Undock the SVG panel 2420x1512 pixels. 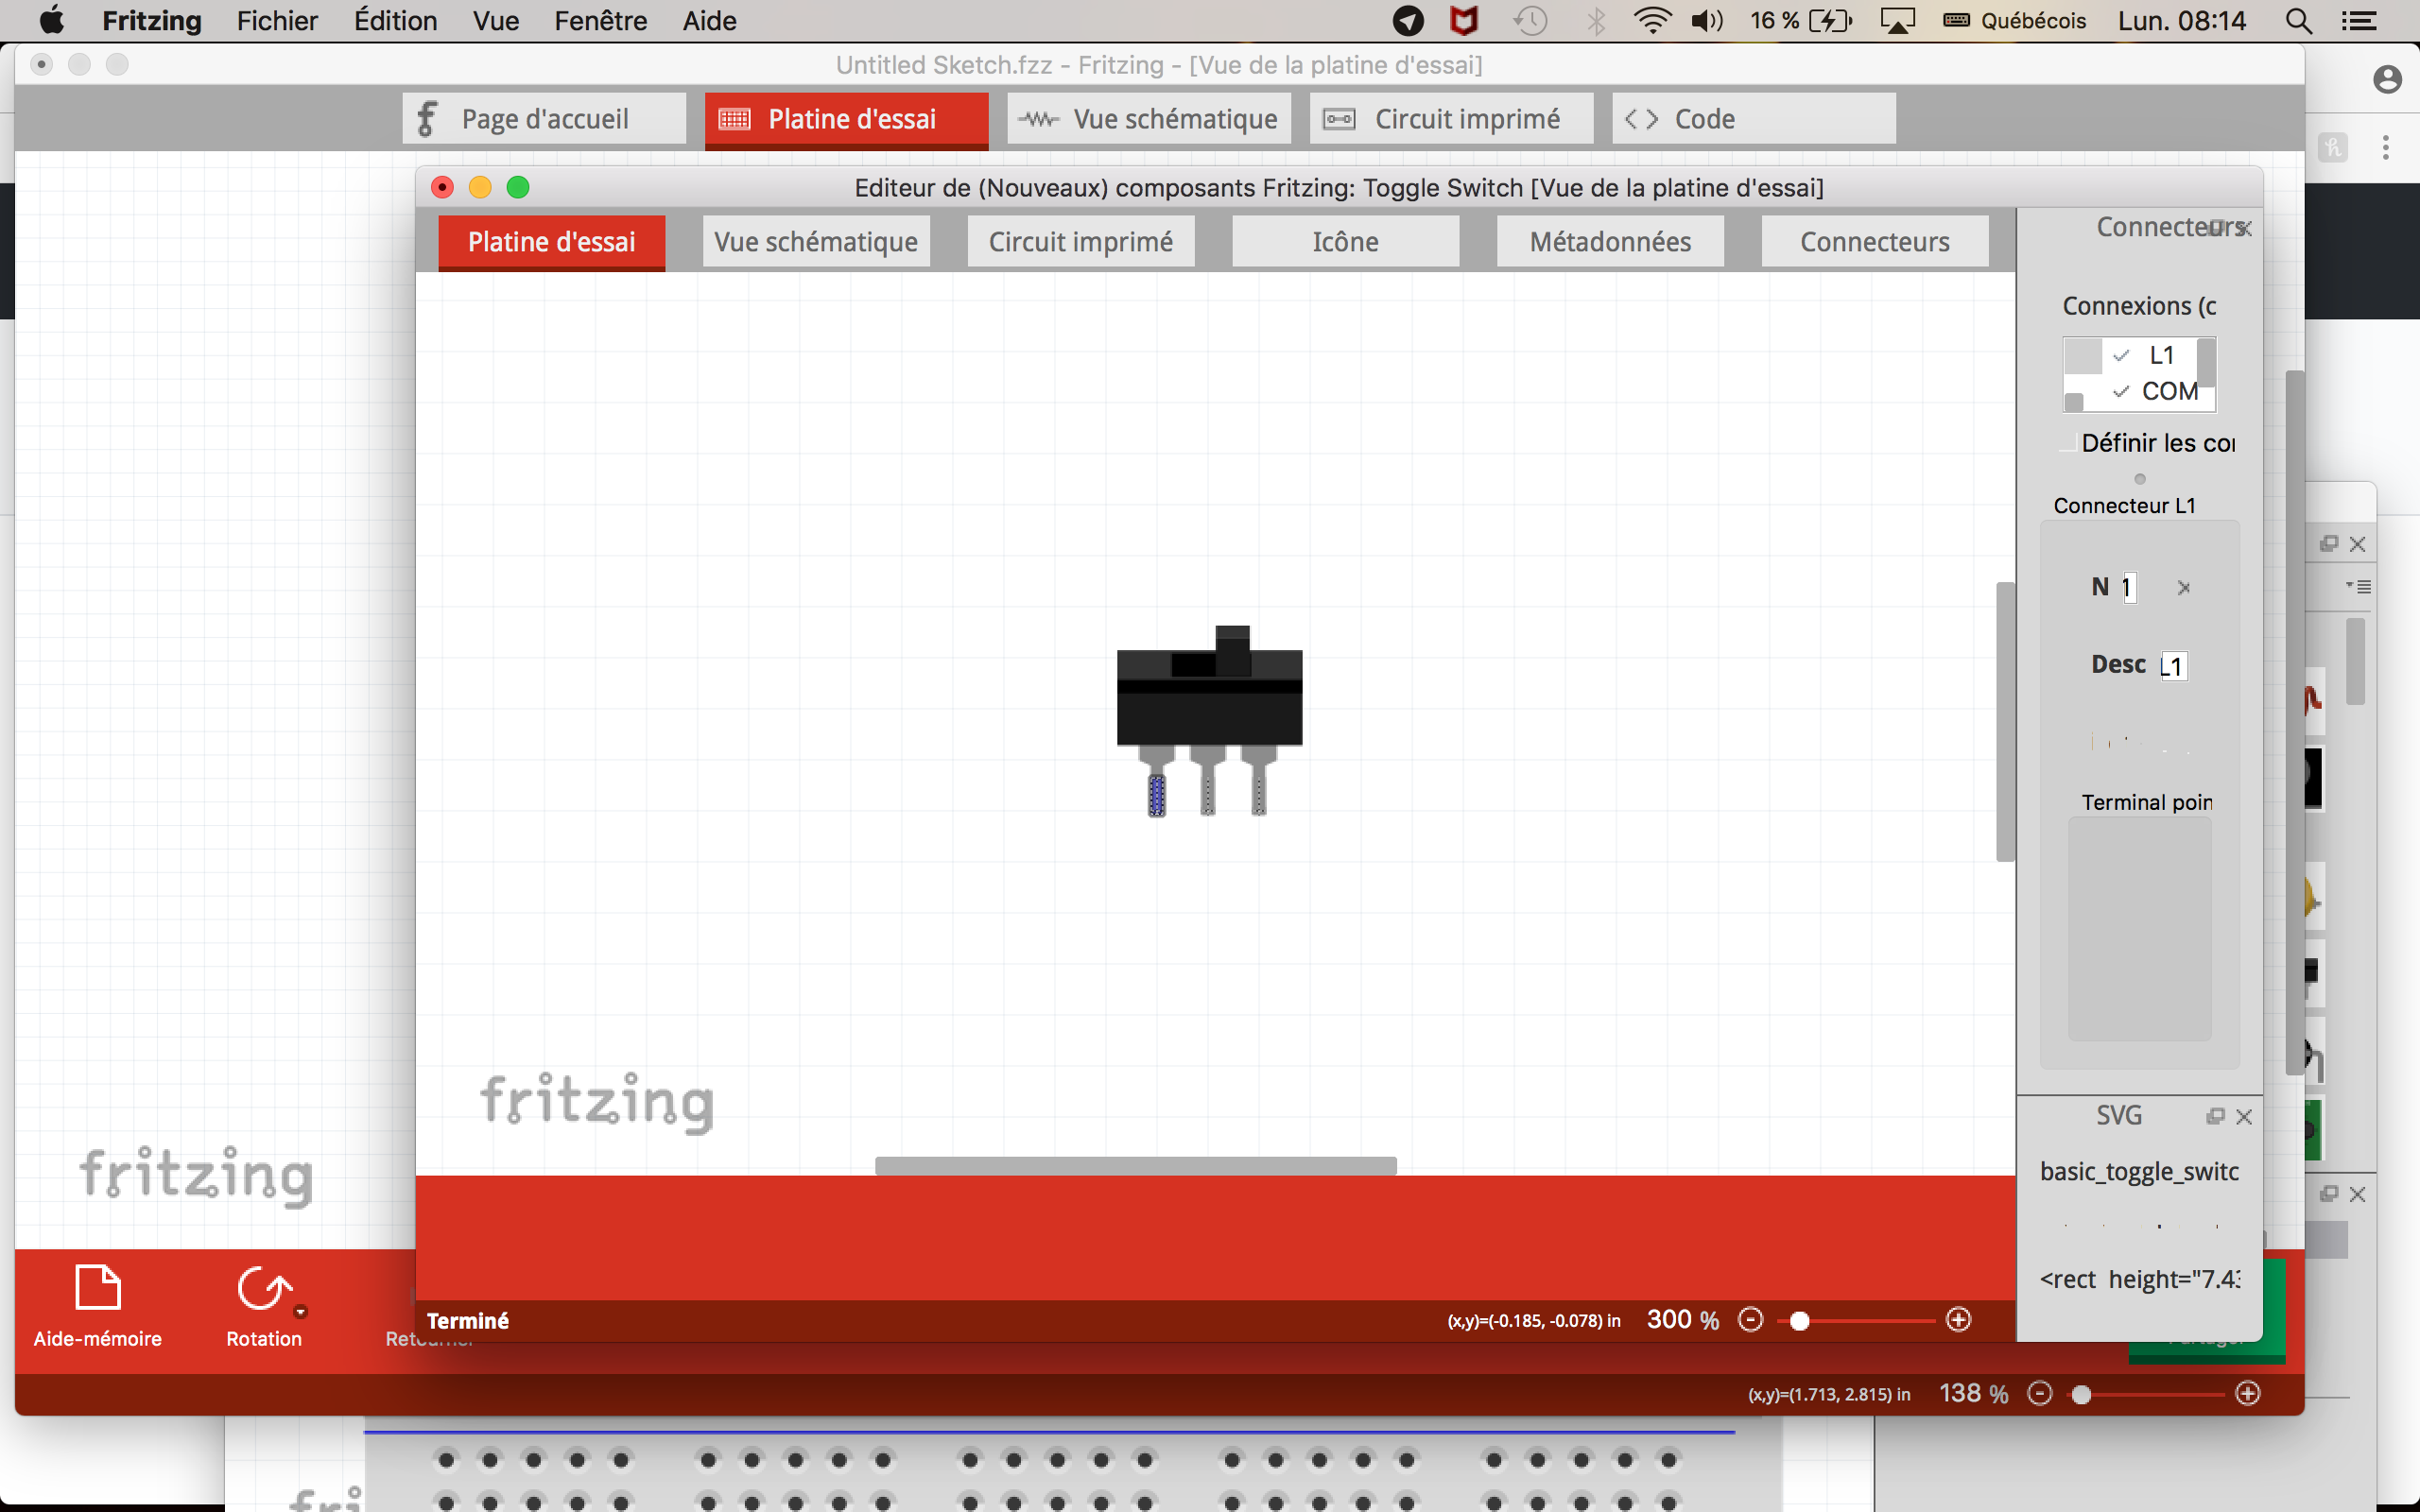2215,1116
